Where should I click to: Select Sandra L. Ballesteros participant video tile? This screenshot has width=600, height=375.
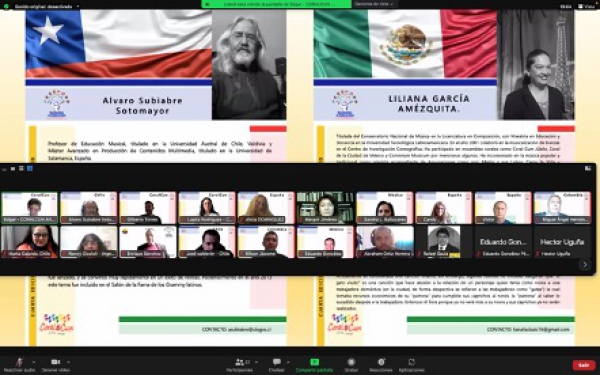tap(385, 208)
